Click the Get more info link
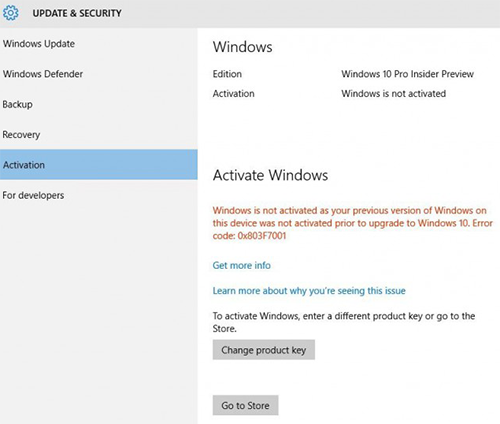Image resolution: width=500 pixels, height=424 pixels. [242, 265]
